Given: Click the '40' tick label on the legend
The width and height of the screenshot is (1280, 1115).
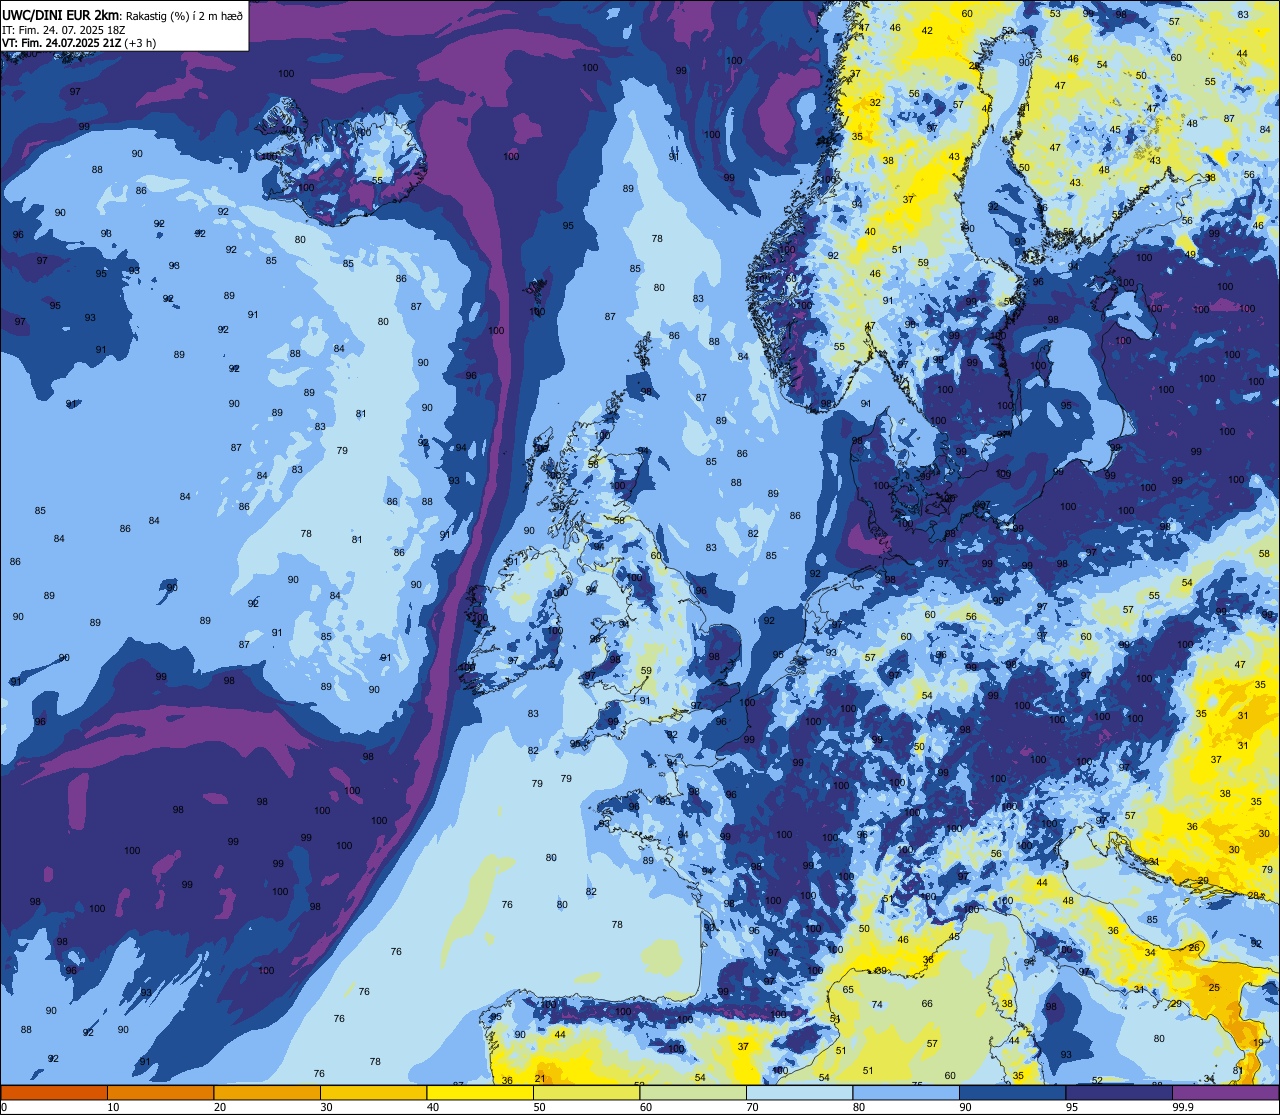Looking at the screenshot, I should pyautogui.click(x=433, y=1107).
